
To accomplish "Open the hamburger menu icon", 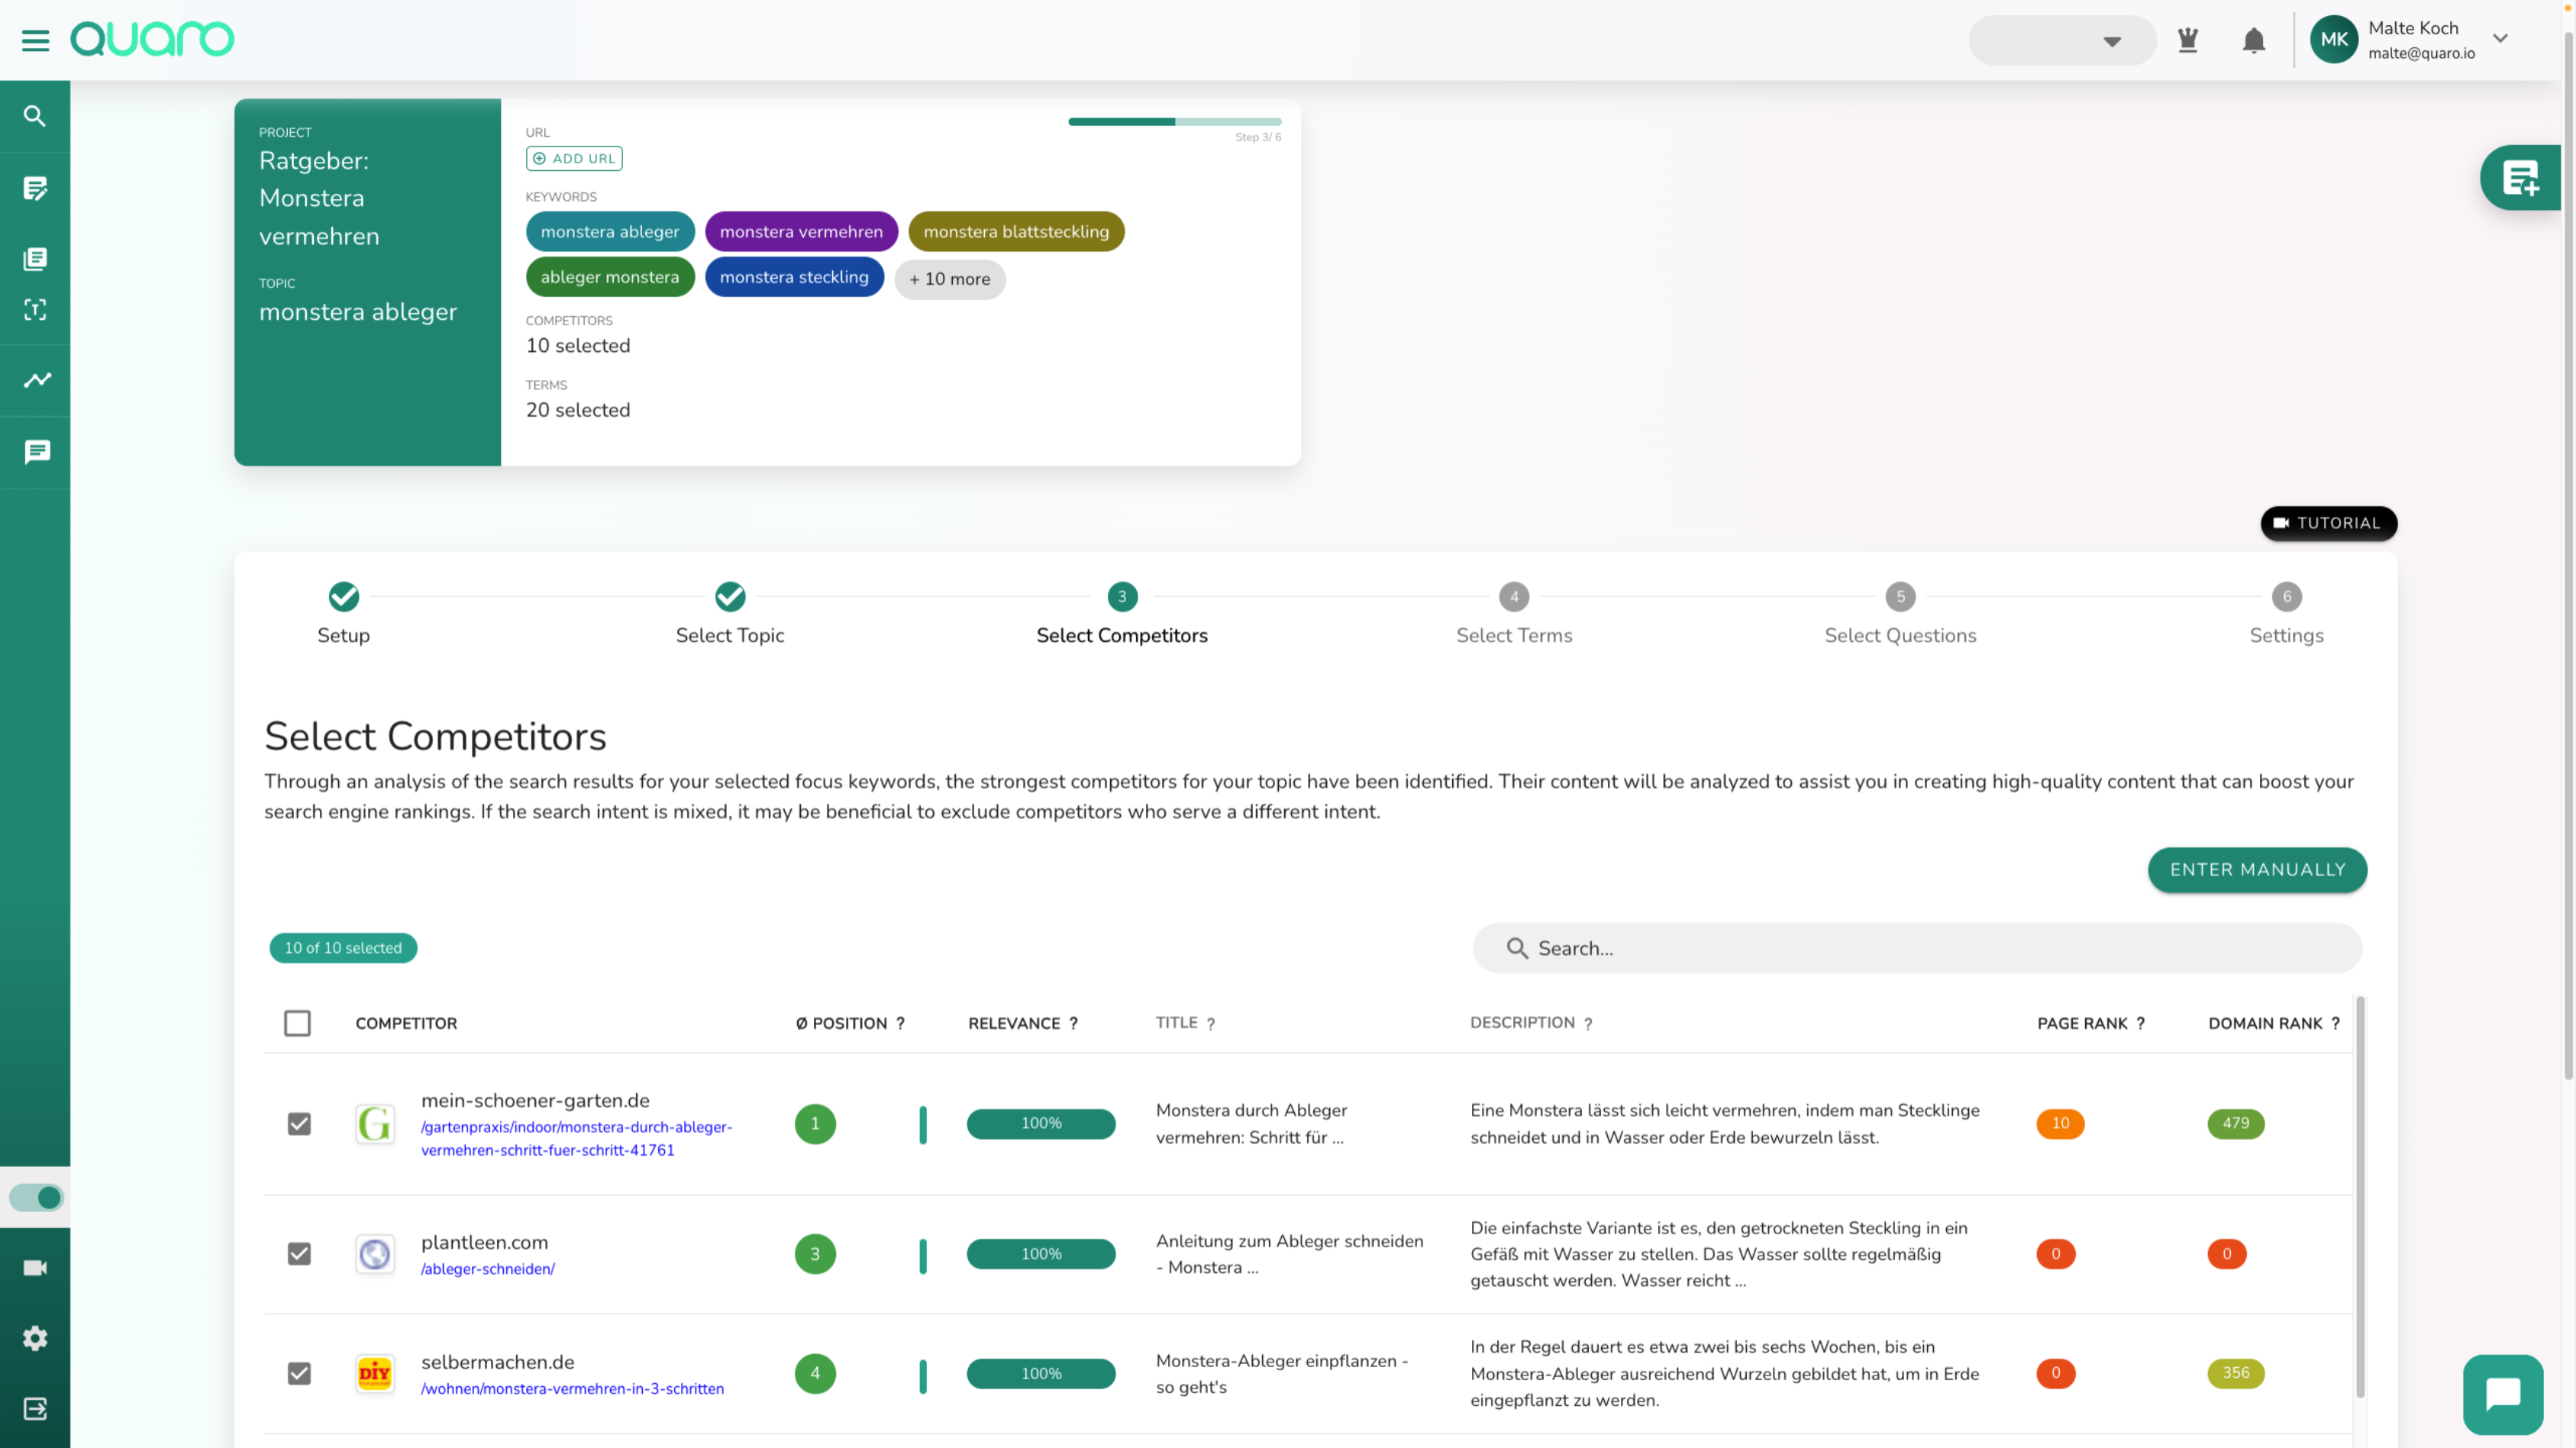I will click(35, 40).
